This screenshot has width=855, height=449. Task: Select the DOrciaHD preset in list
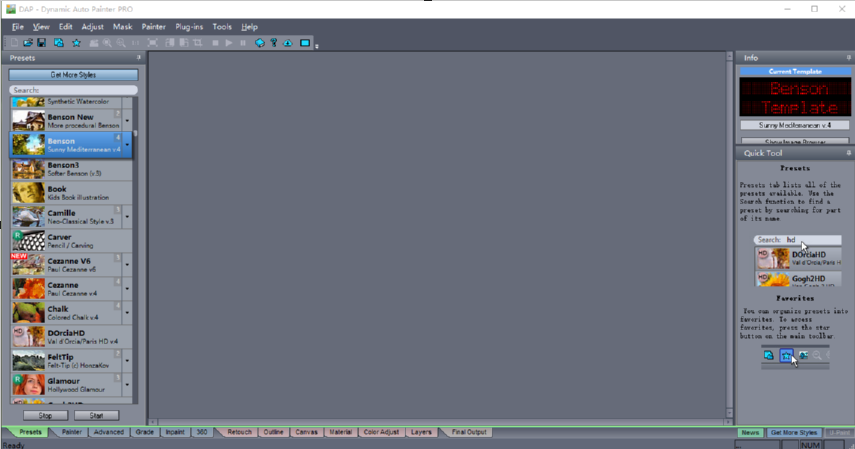pos(71,337)
